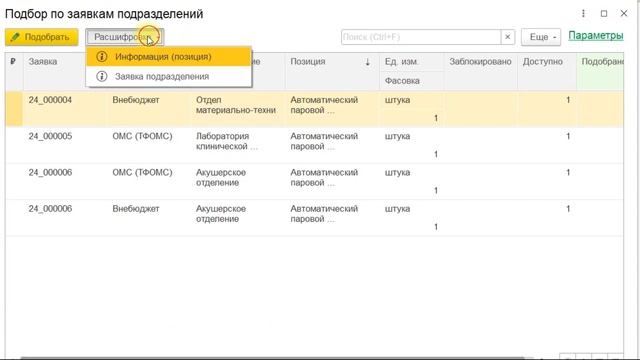The height and width of the screenshot is (360, 640).
Task: Choose Заявка подразделения menu entry
Action: [169, 76]
